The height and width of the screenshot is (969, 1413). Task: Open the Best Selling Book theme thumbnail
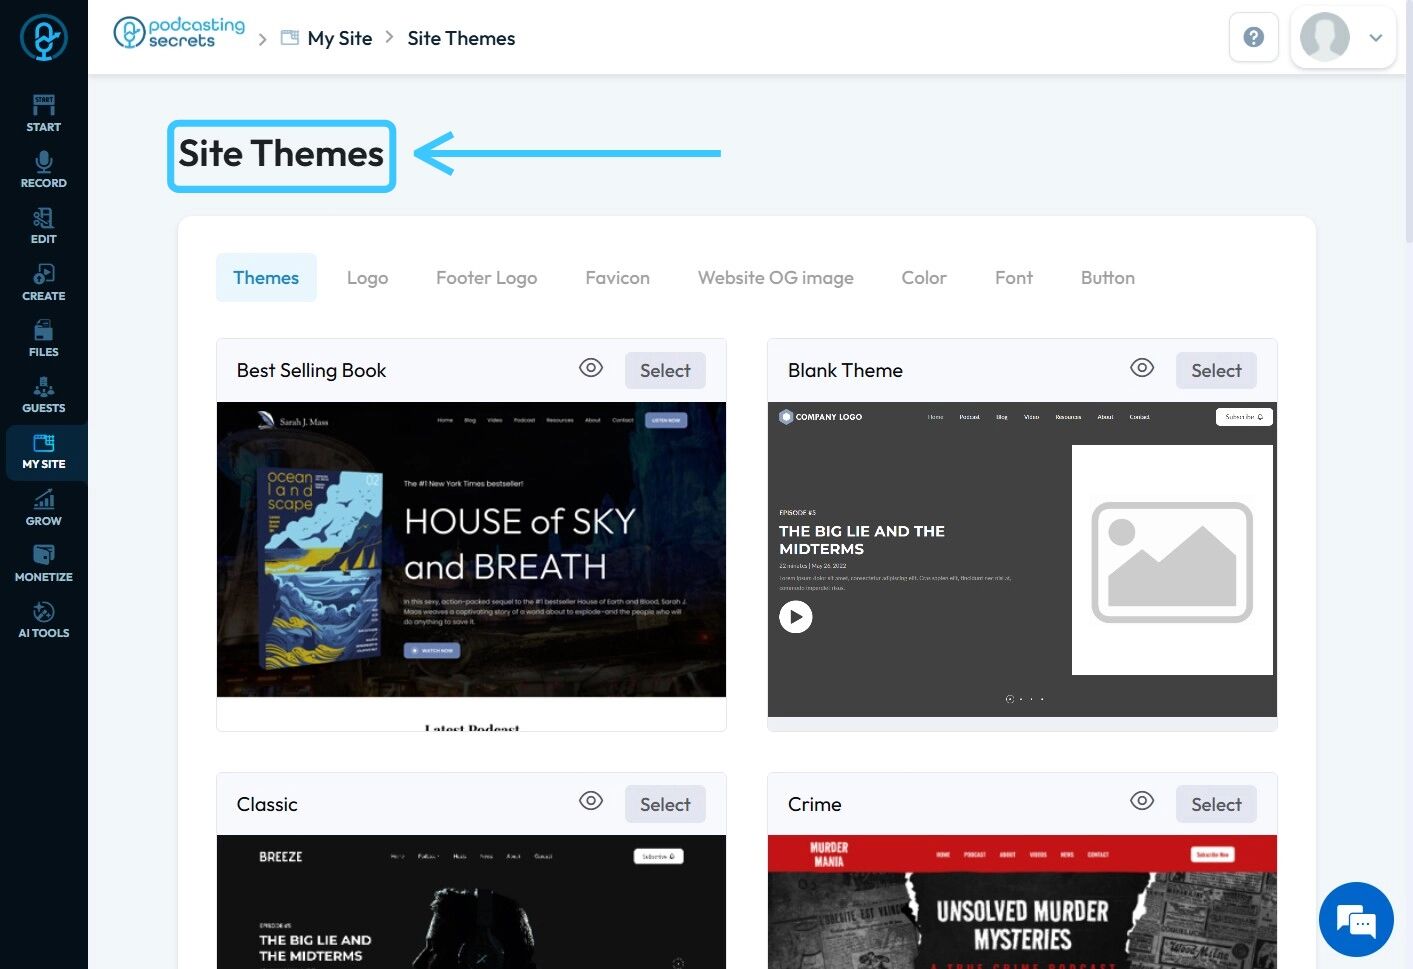click(471, 566)
